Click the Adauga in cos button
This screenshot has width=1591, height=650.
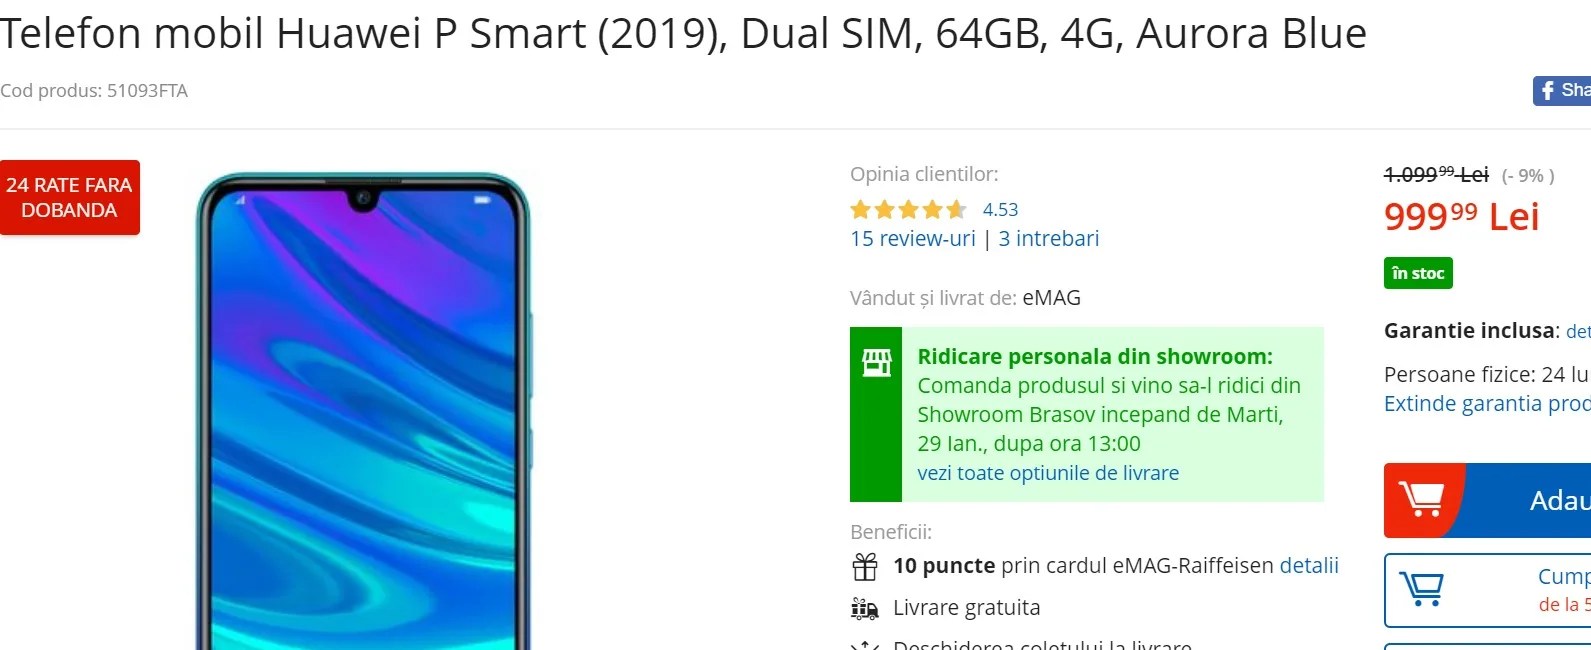(x=1487, y=500)
